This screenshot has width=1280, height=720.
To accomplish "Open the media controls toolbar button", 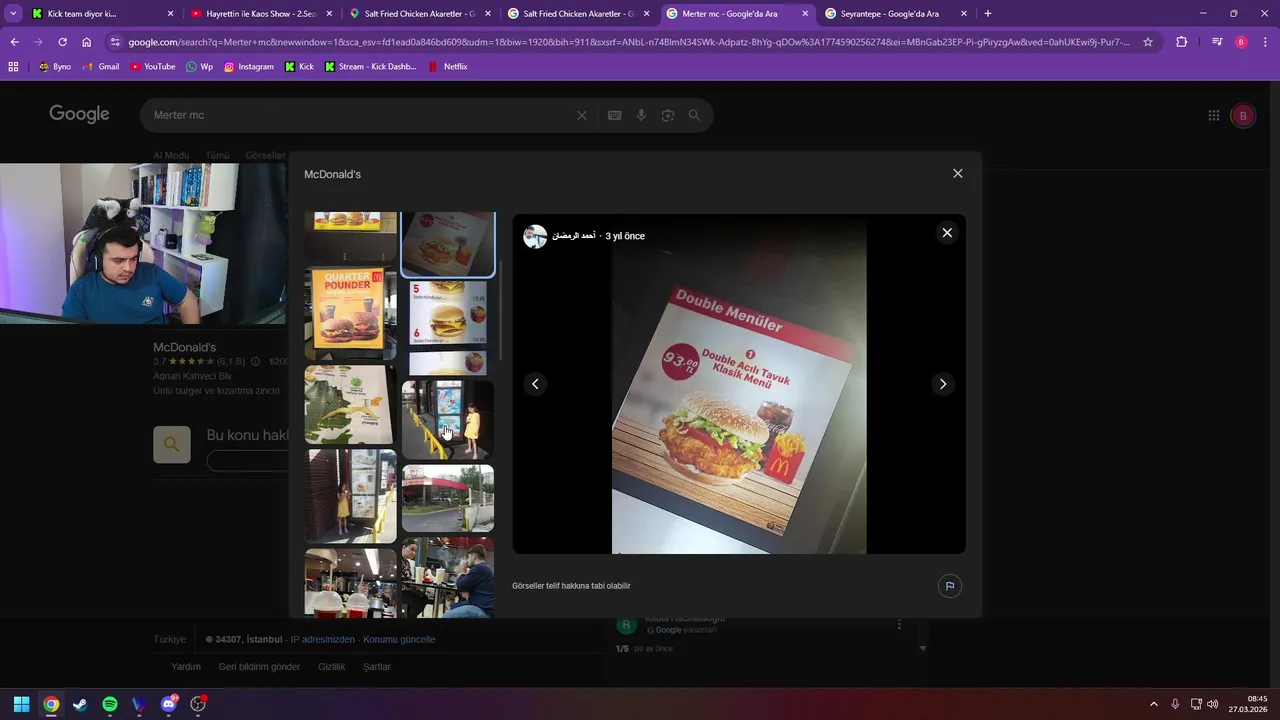I will pyautogui.click(x=1217, y=42).
